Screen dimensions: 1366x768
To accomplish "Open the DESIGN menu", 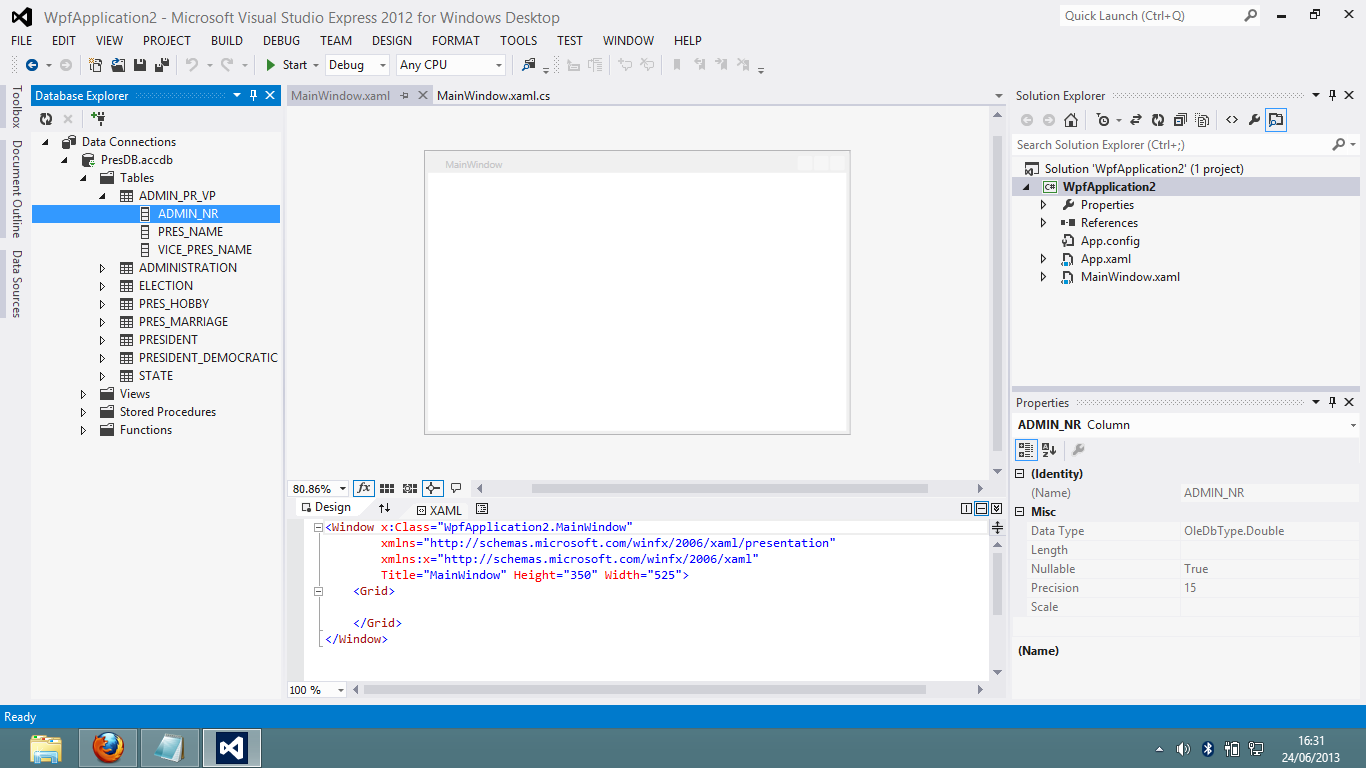I will pos(391,41).
